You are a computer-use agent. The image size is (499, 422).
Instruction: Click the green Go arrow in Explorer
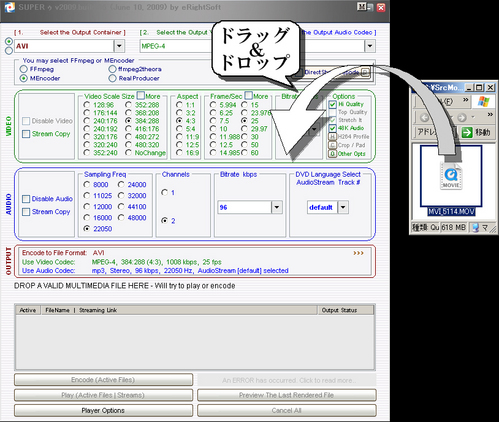pyautogui.click(x=467, y=132)
